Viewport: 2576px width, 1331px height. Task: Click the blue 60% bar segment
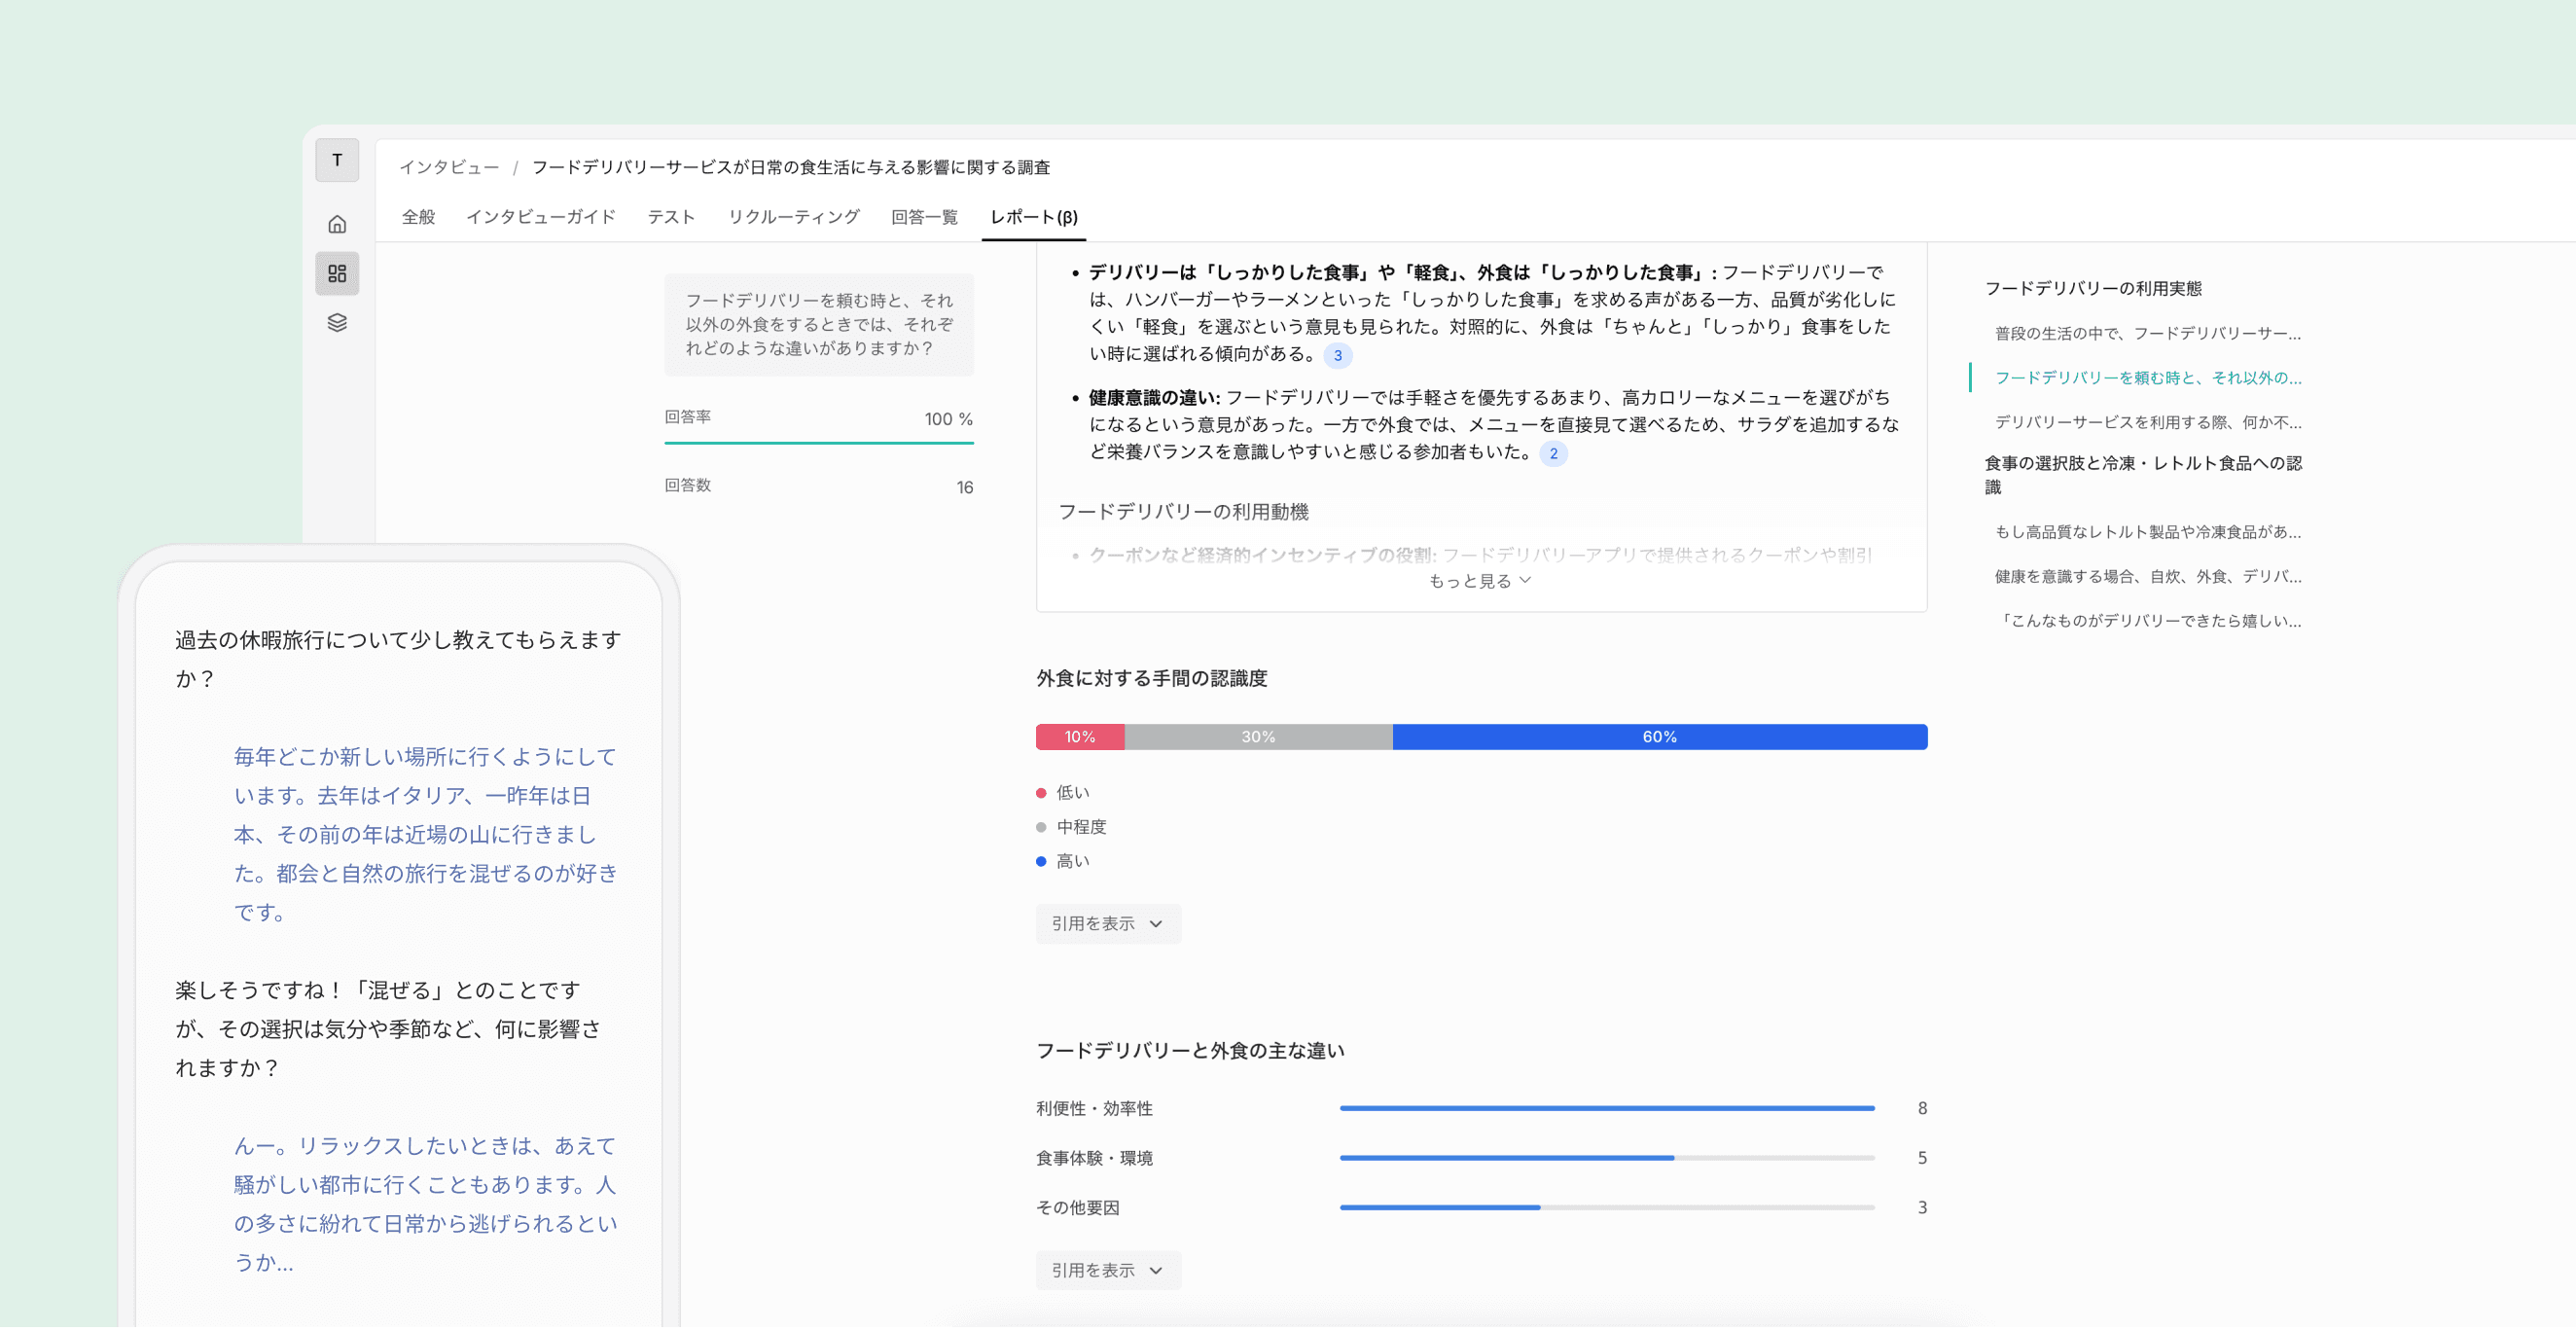[1660, 736]
